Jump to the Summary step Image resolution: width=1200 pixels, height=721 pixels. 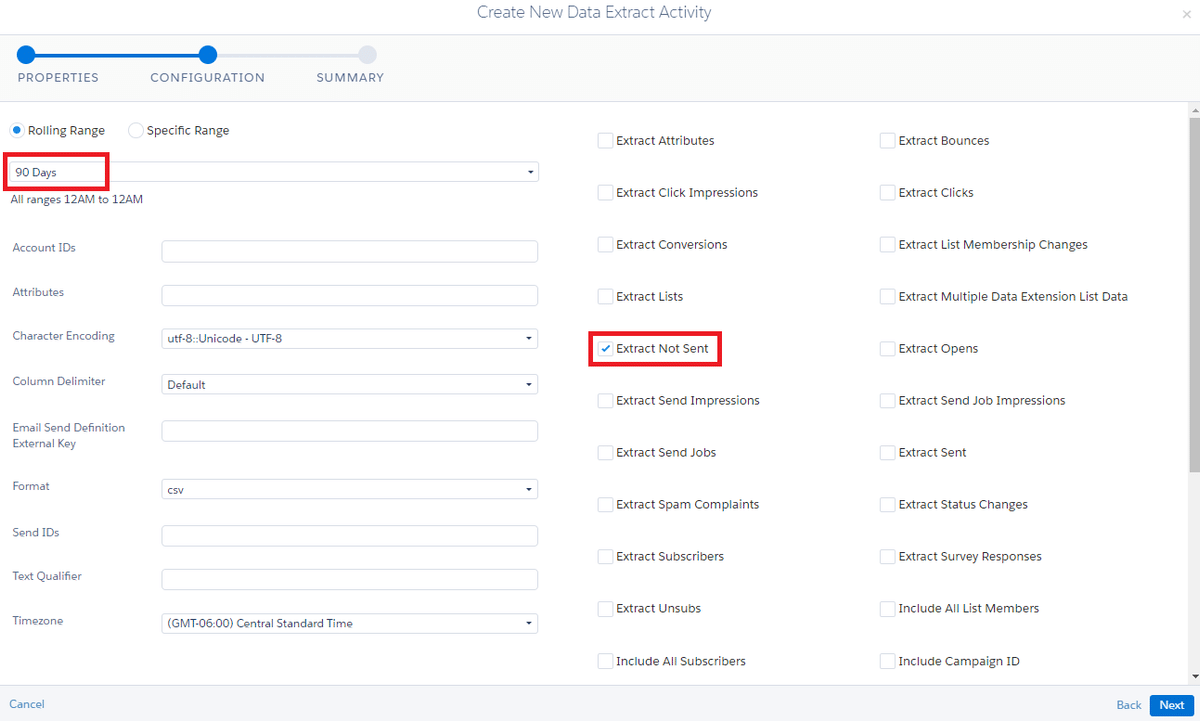click(367, 55)
